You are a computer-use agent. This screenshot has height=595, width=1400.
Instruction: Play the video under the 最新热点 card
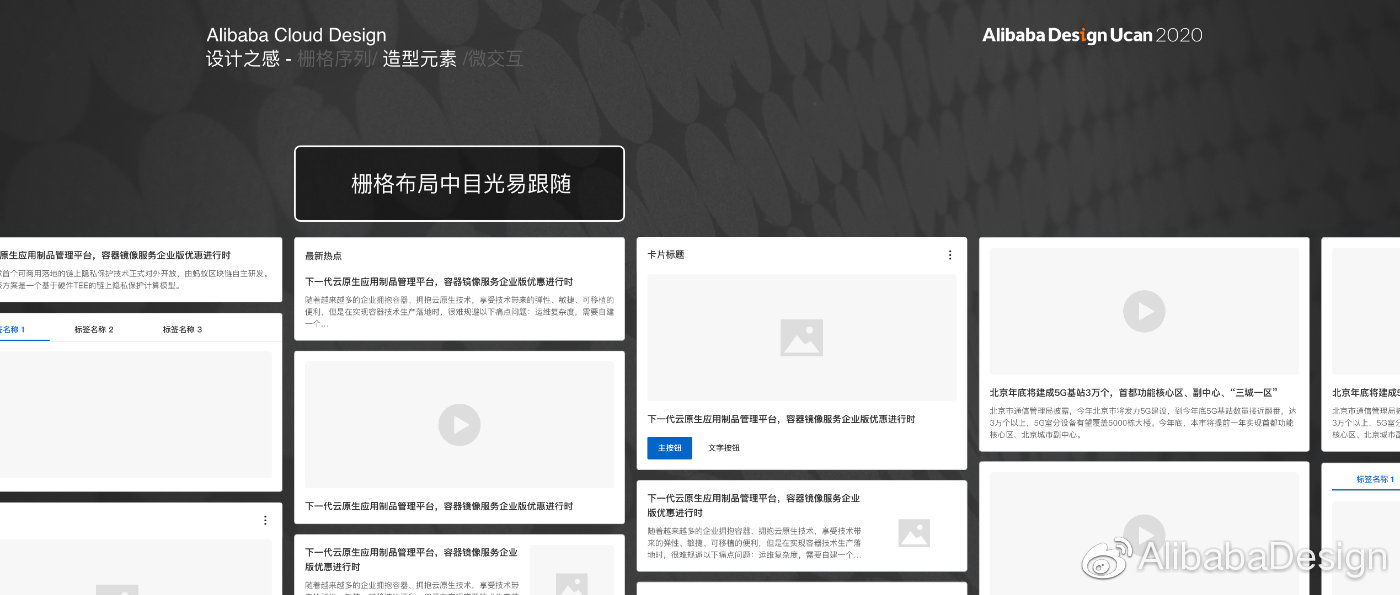pyautogui.click(x=459, y=425)
